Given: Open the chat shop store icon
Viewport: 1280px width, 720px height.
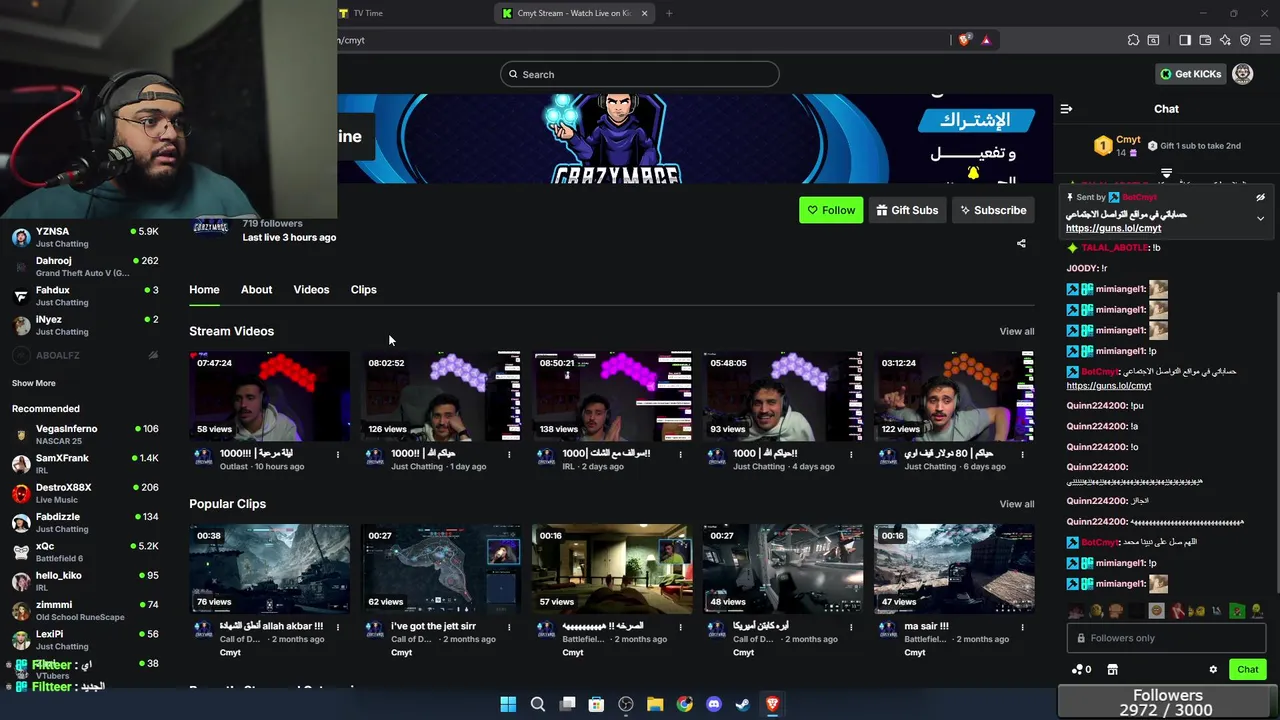Looking at the screenshot, I should click(1112, 670).
